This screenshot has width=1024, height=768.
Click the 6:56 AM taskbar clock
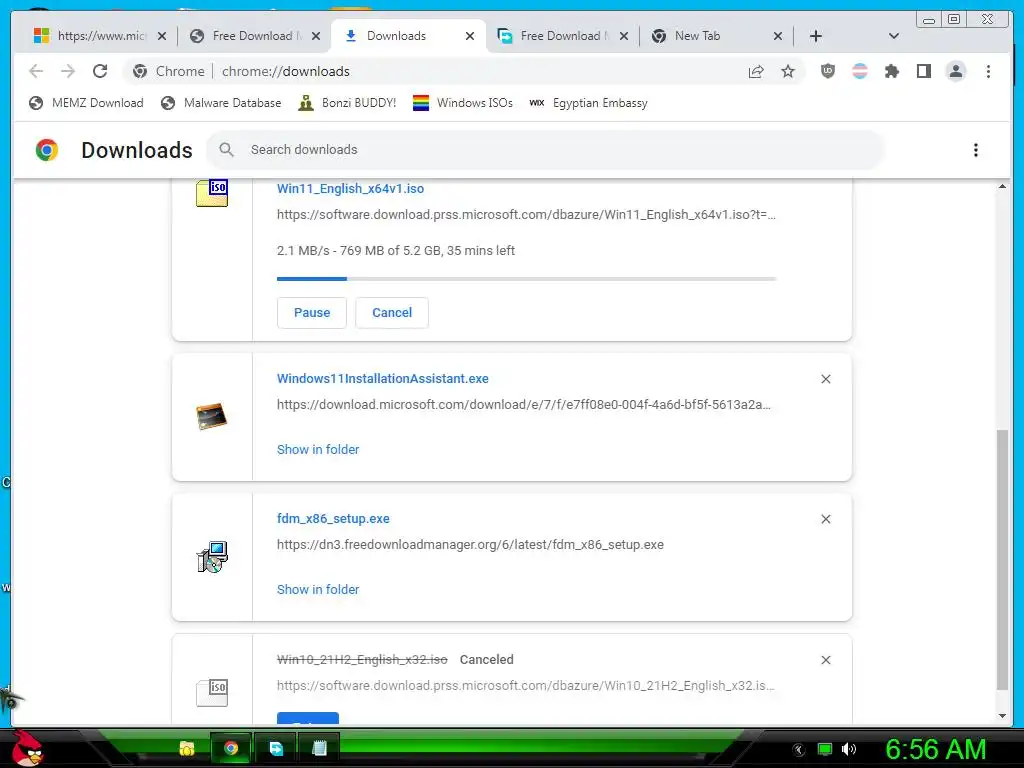pyautogui.click(x=935, y=749)
